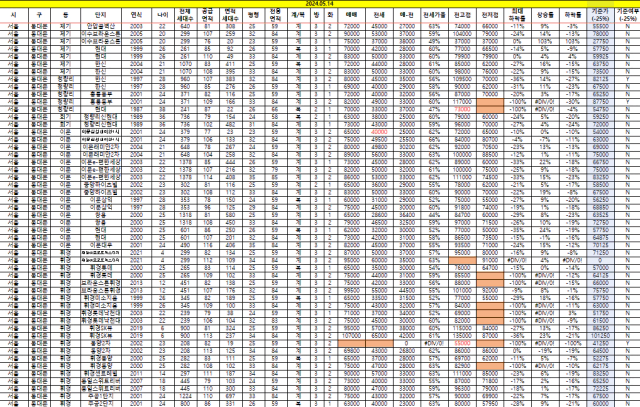Click the 2024.05.14 date in yellow bar

pos(320,4)
